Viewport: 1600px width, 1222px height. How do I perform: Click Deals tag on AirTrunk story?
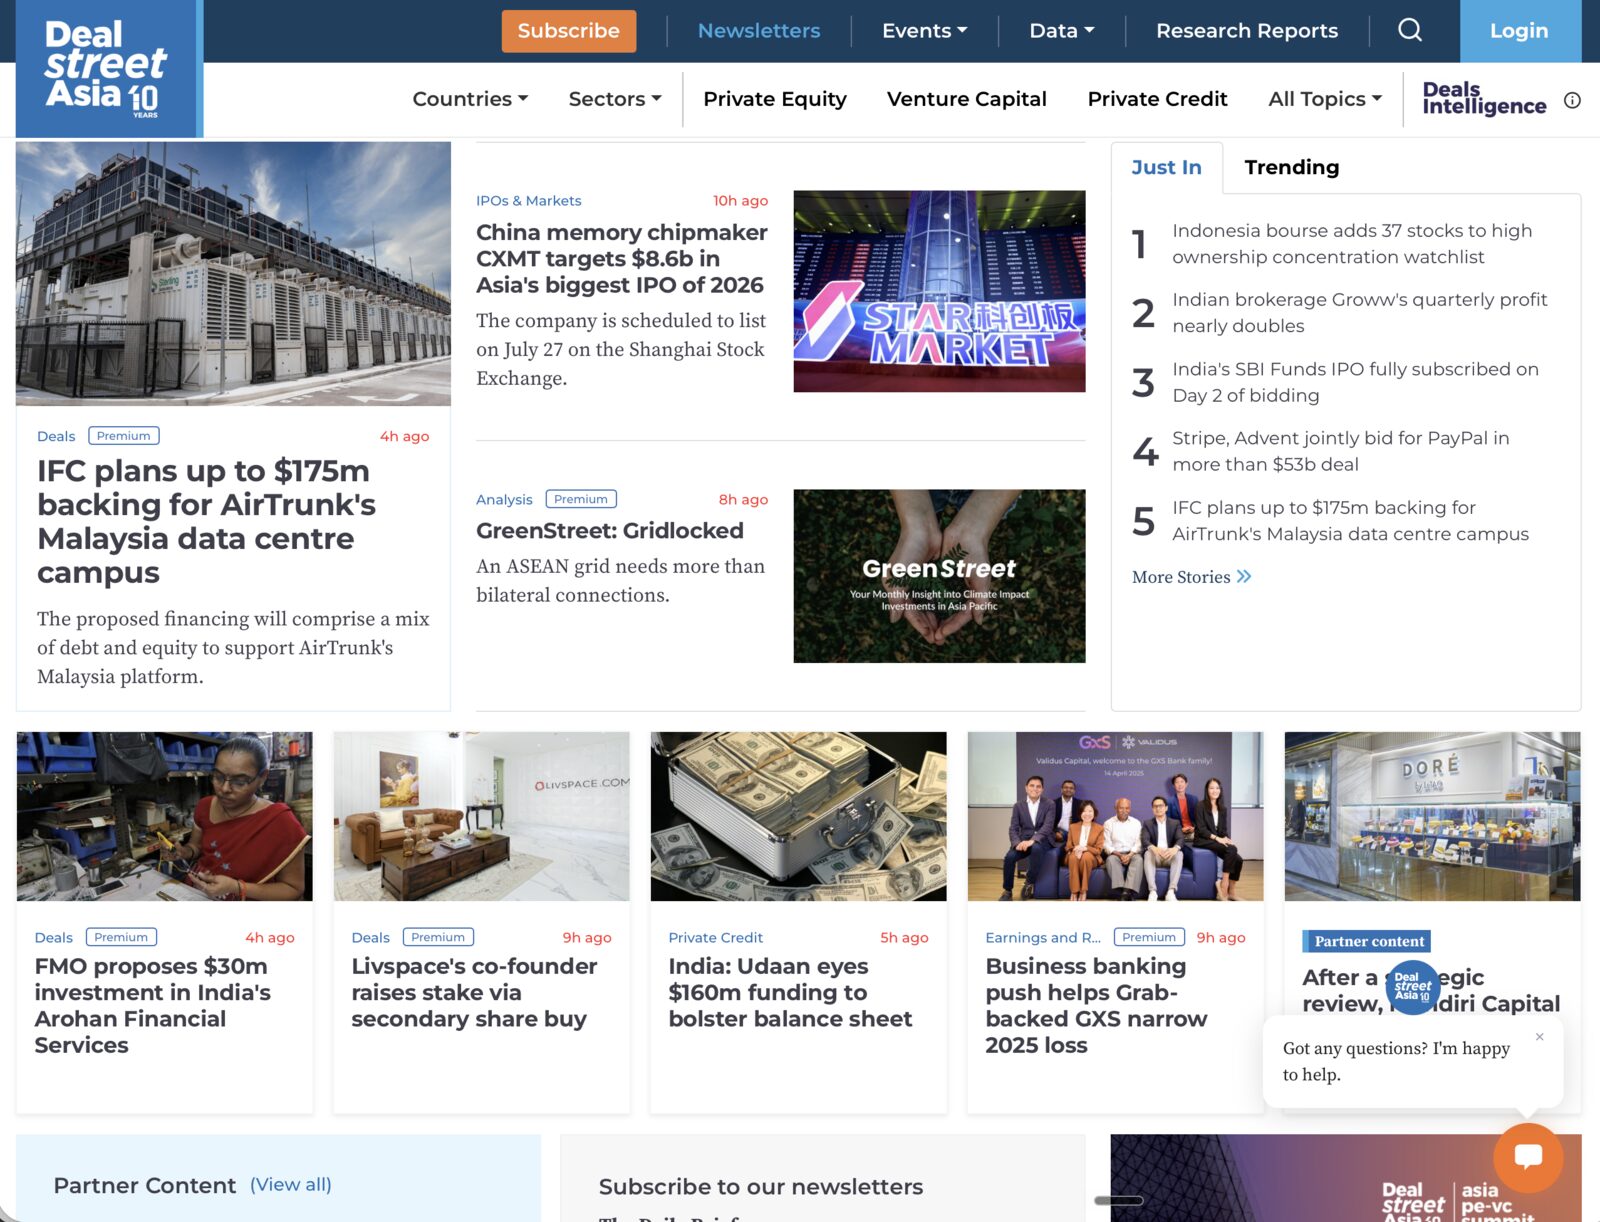pos(56,436)
